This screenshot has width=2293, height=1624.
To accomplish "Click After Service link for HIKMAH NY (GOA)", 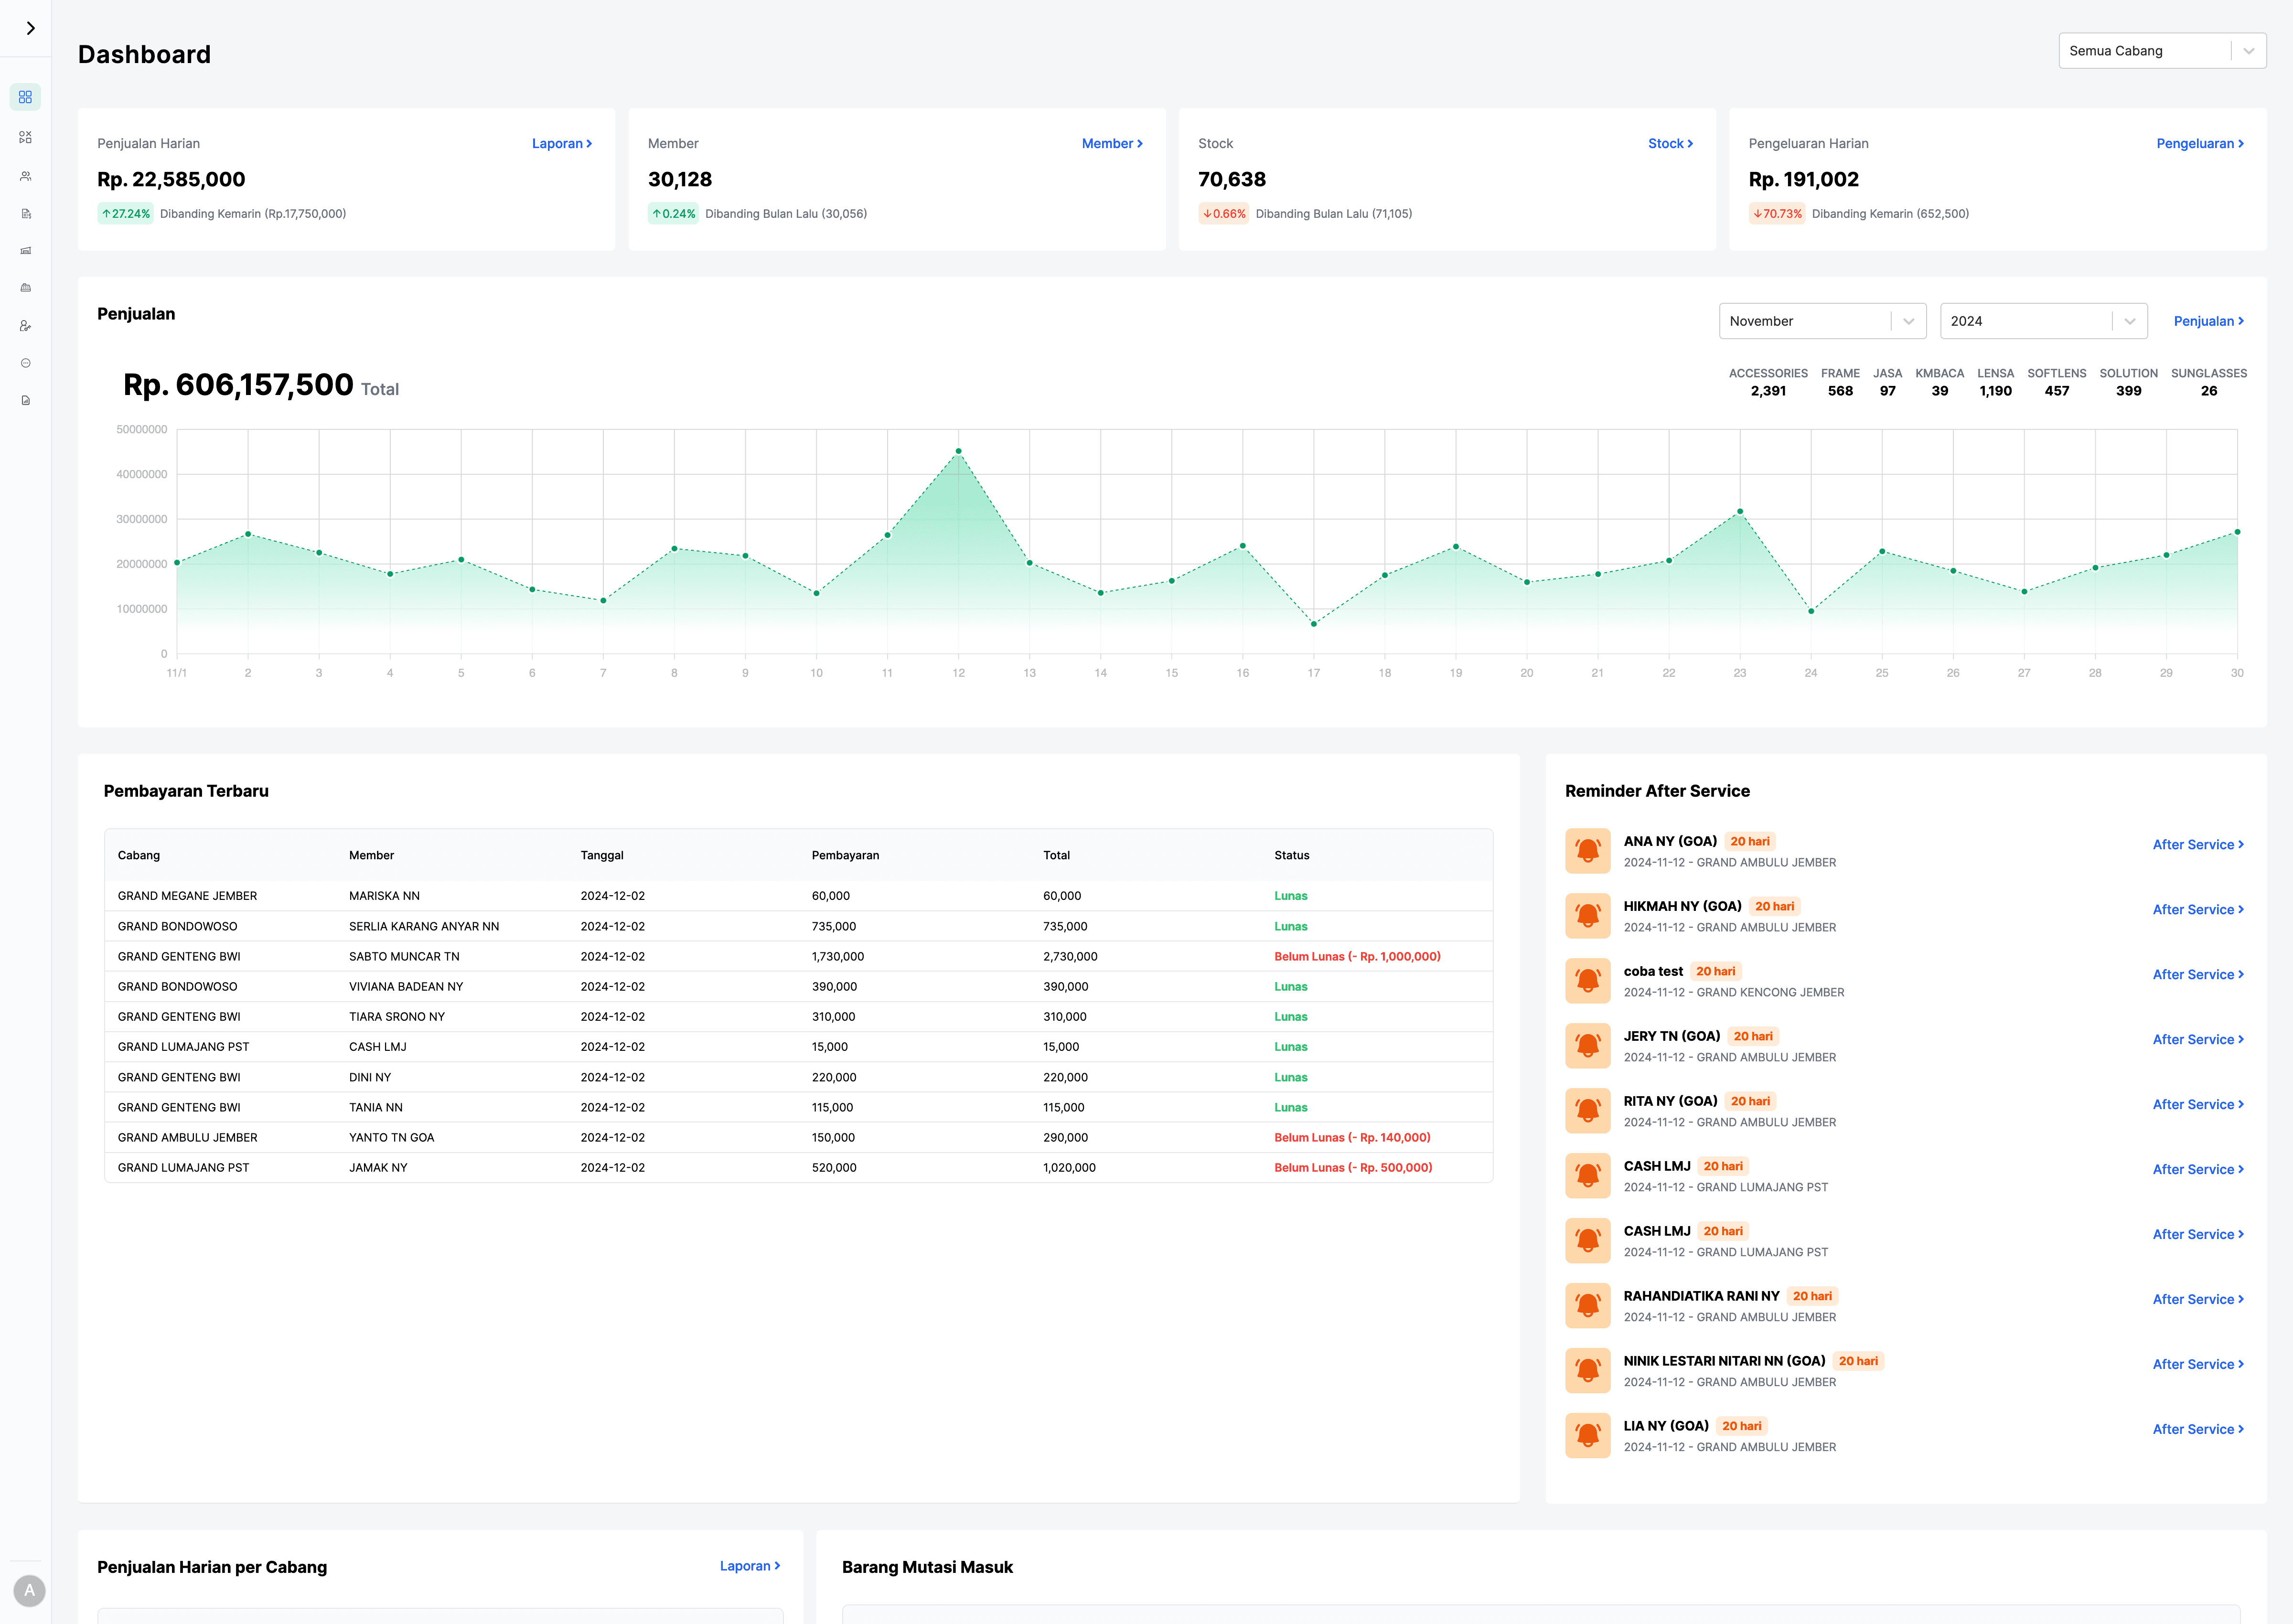I will [x=2198, y=910].
